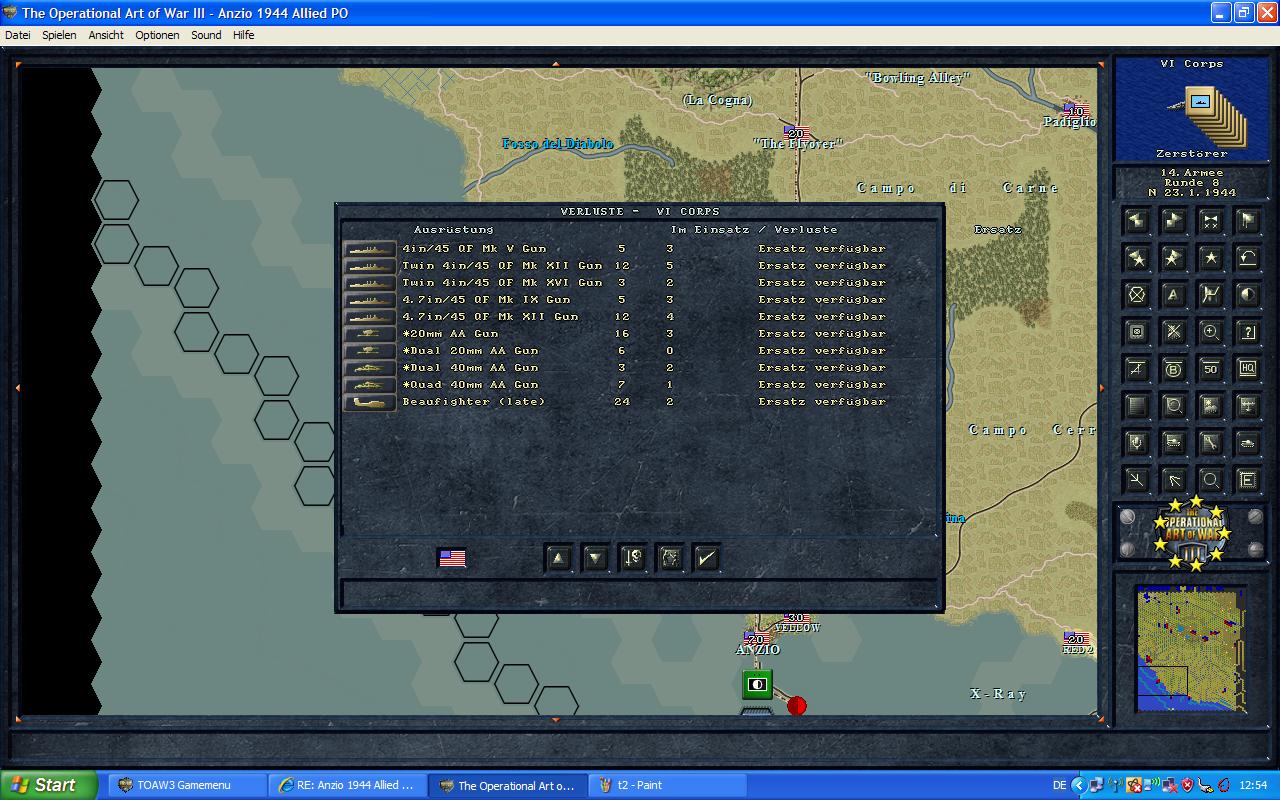This screenshot has width=1280, height=800.
Task: Select the '4.7in/45 QF Mk IX Gun' row
Action: [x=640, y=300]
